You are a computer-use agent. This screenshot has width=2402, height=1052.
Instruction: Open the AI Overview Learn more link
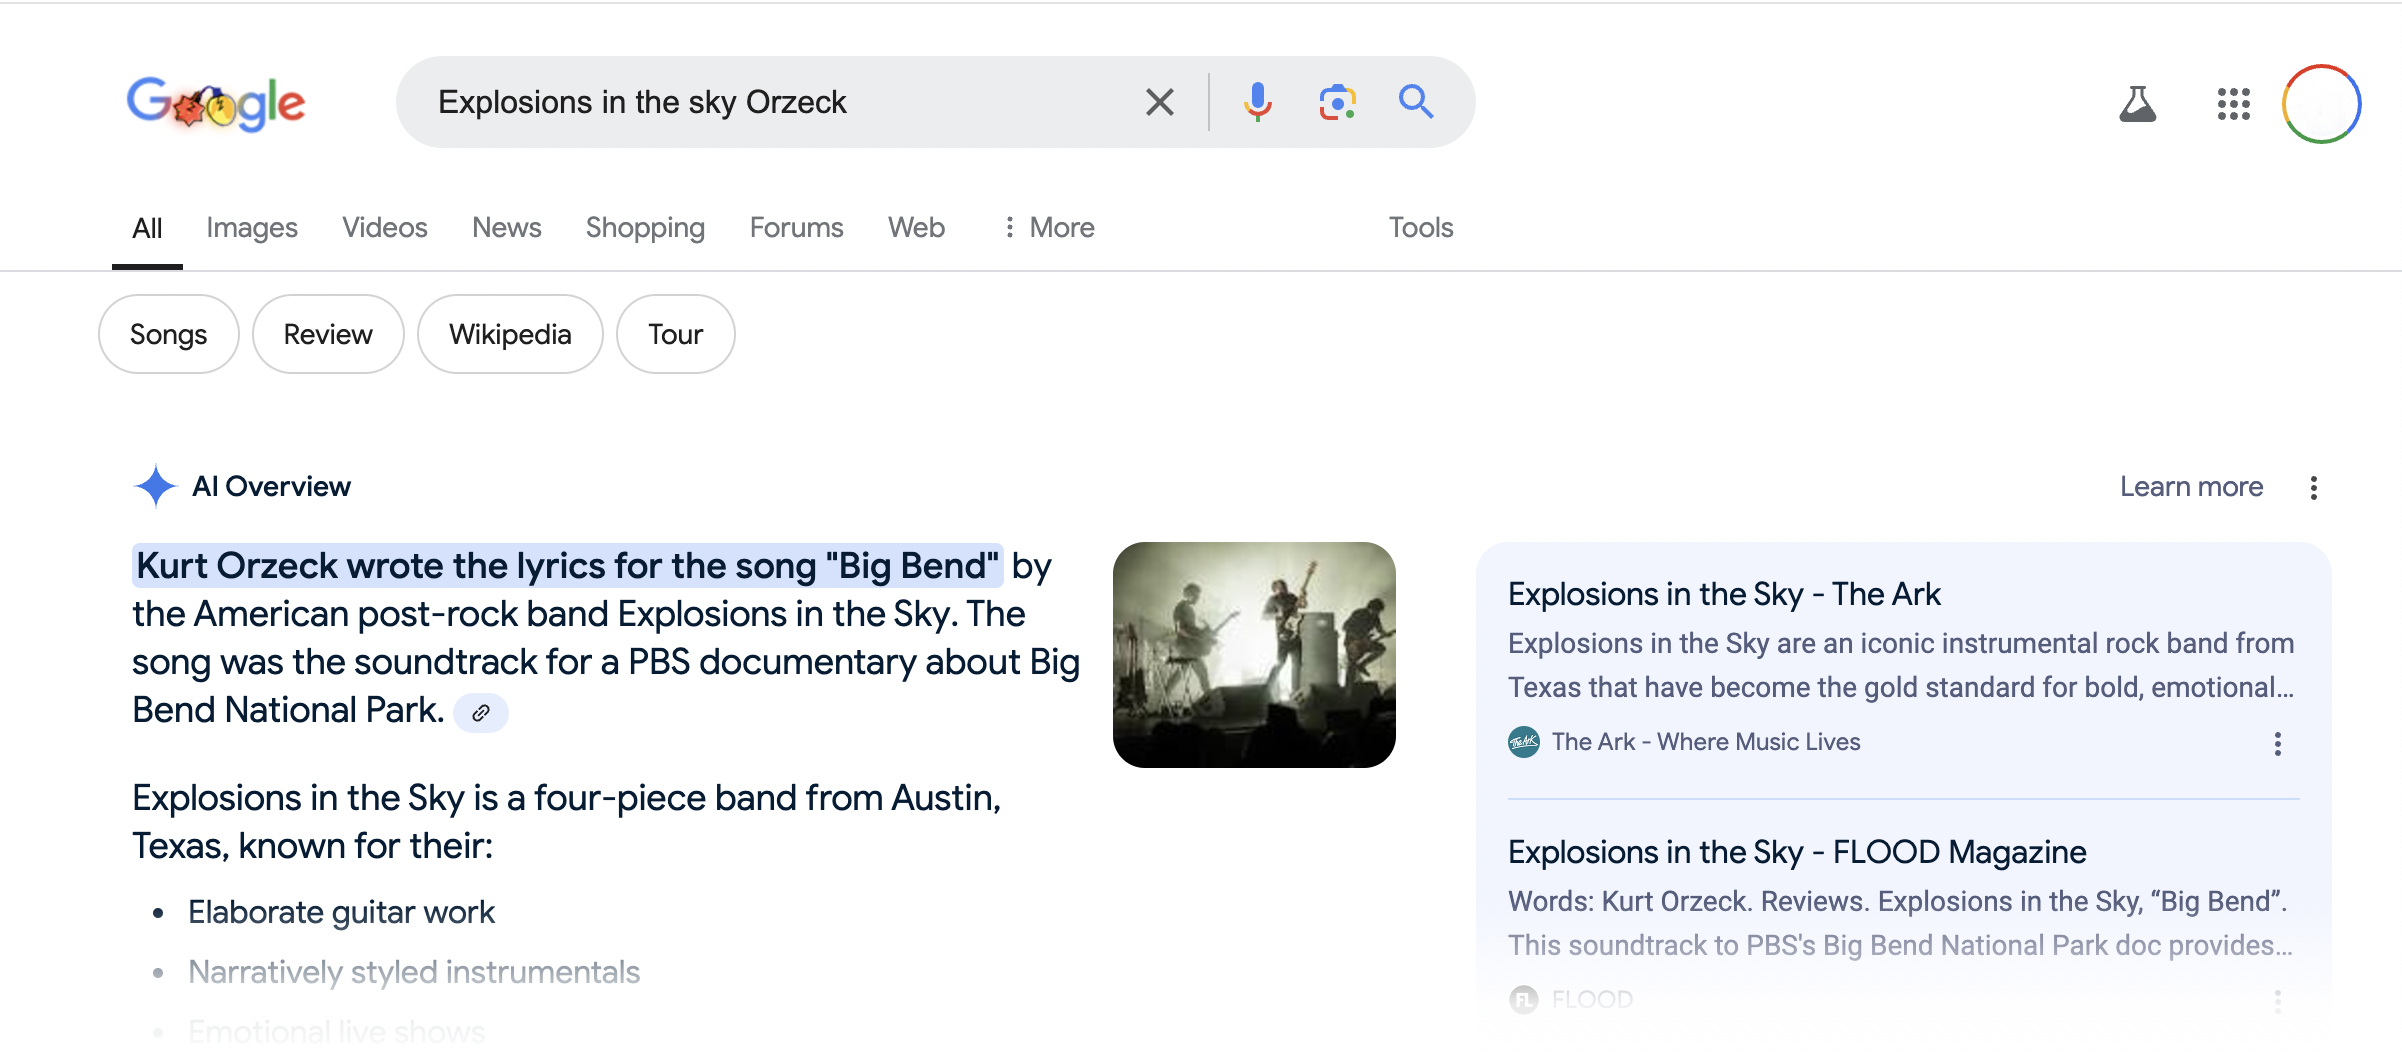(x=2190, y=487)
